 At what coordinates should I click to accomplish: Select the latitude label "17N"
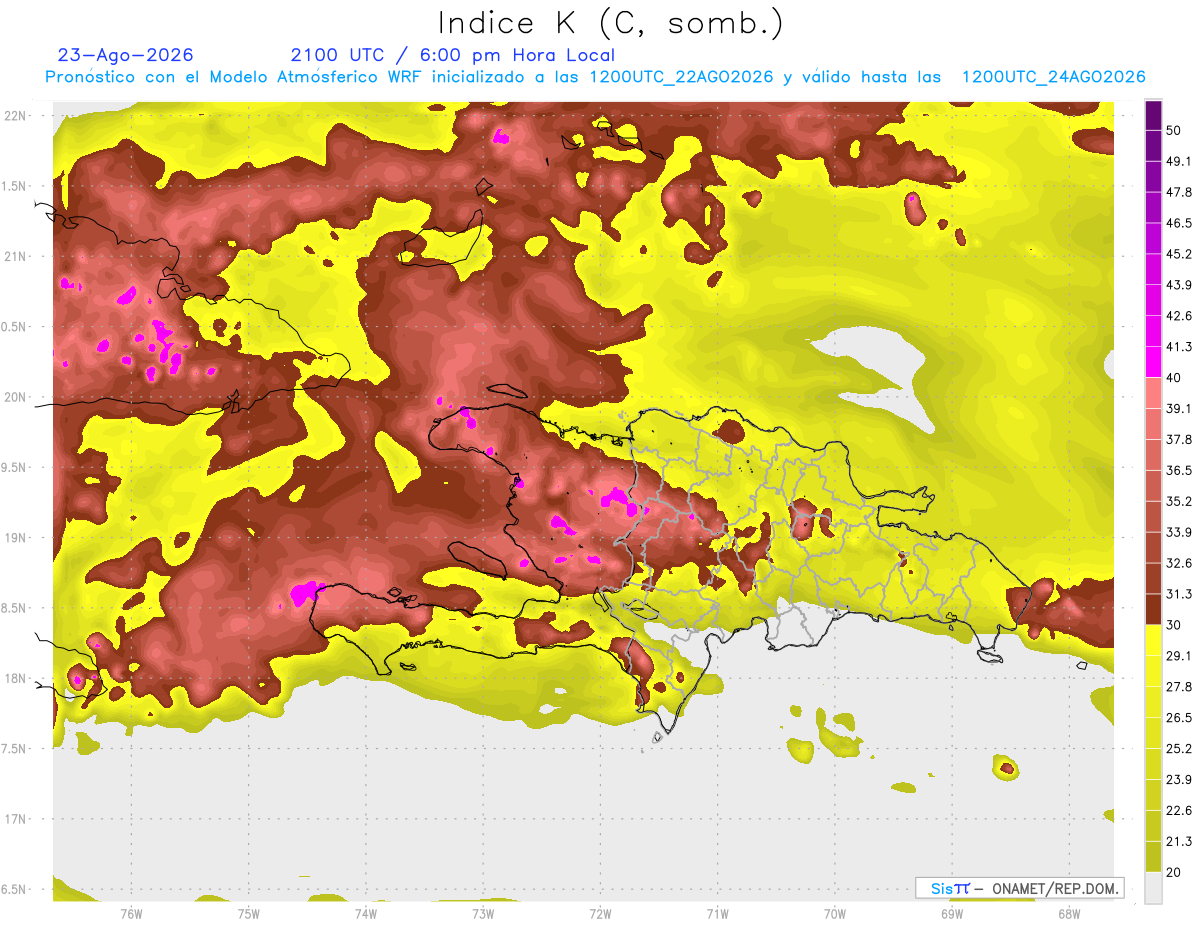click(x=15, y=819)
